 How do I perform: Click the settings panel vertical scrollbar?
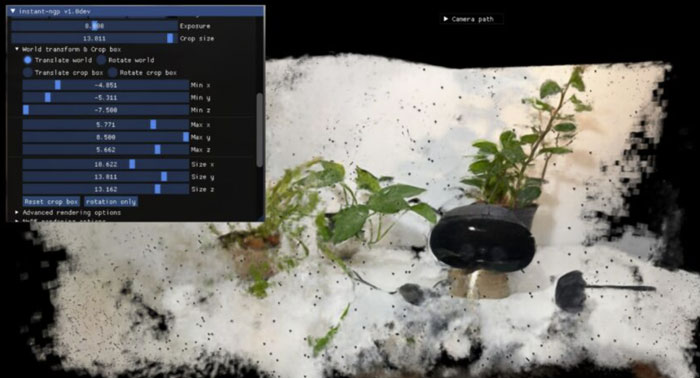[x=260, y=130]
